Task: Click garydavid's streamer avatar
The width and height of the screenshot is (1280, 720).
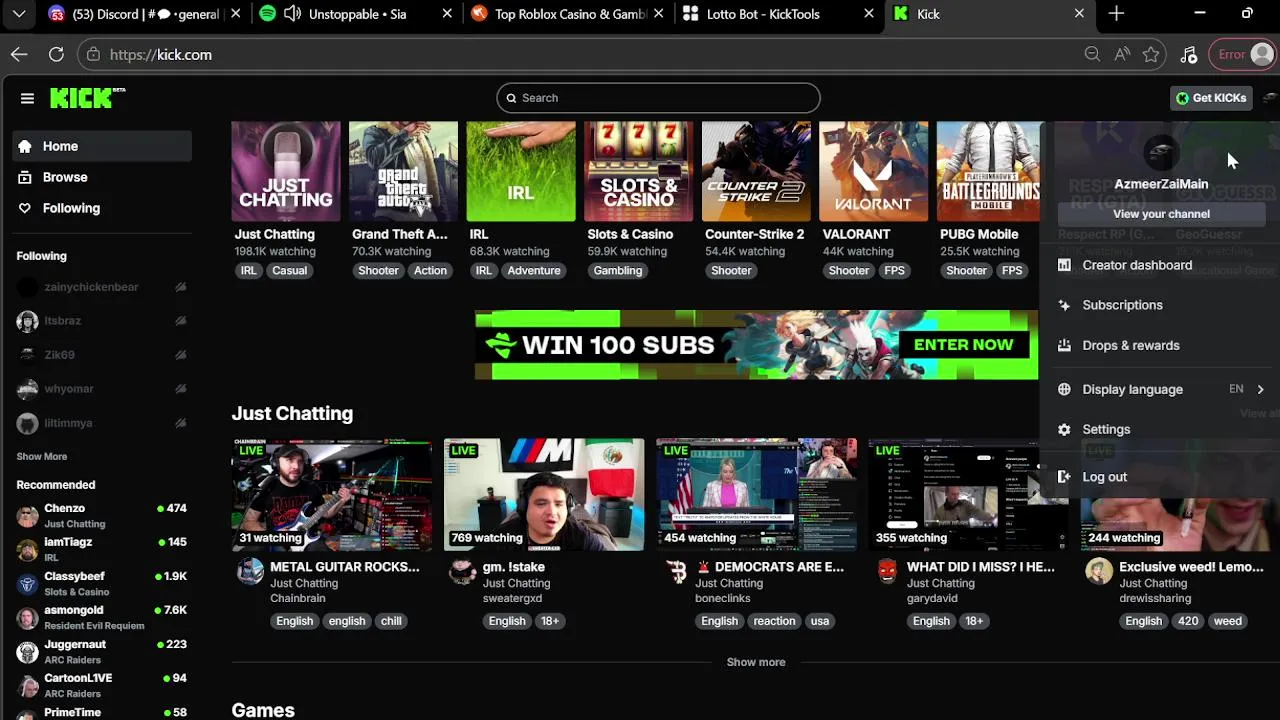Action: tap(887, 571)
